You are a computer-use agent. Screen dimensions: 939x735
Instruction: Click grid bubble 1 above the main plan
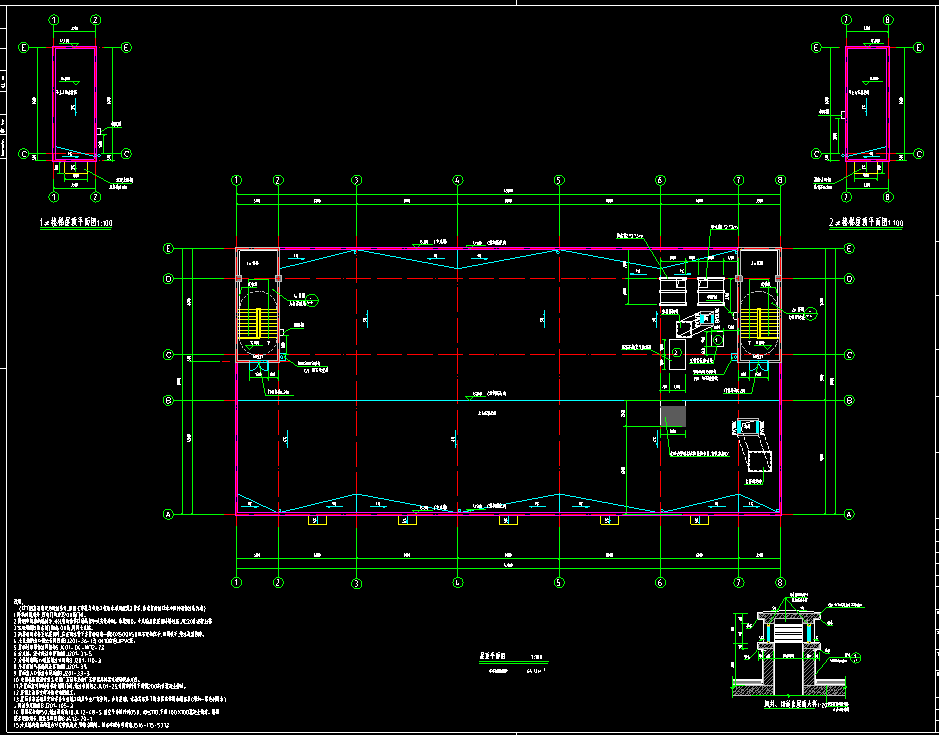pos(237,180)
